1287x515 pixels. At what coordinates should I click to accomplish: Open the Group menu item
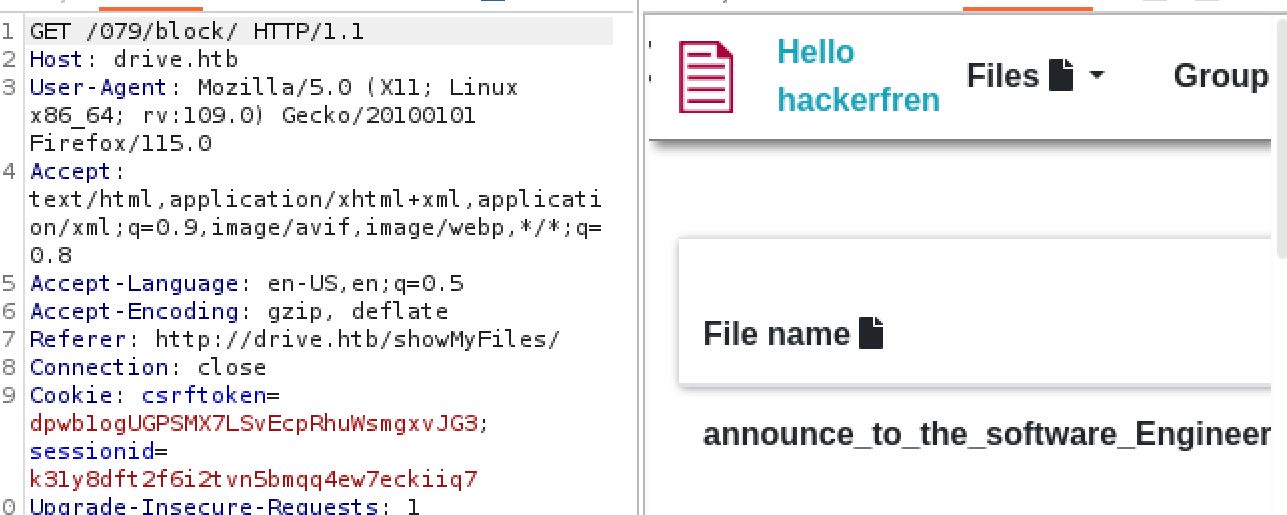(1220, 75)
